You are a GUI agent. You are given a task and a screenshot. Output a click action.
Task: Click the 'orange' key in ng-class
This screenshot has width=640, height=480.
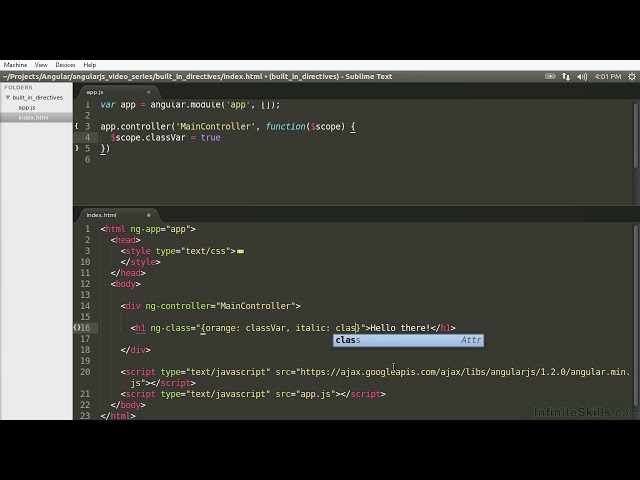click(221, 328)
